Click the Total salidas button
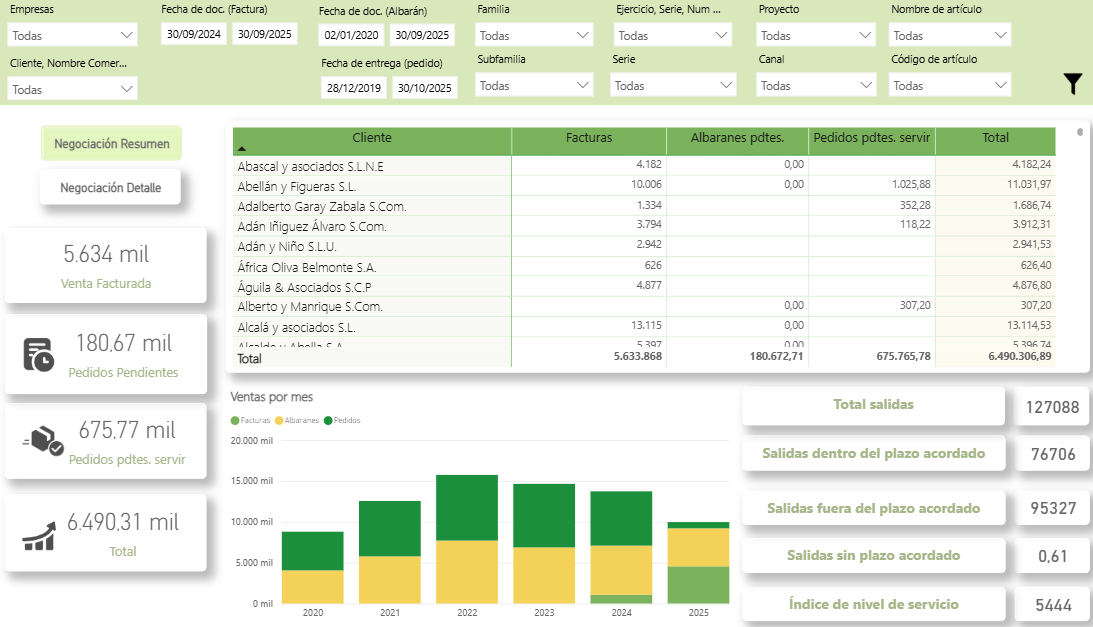Viewport: 1093px width, 627px height. click(872, 405)
